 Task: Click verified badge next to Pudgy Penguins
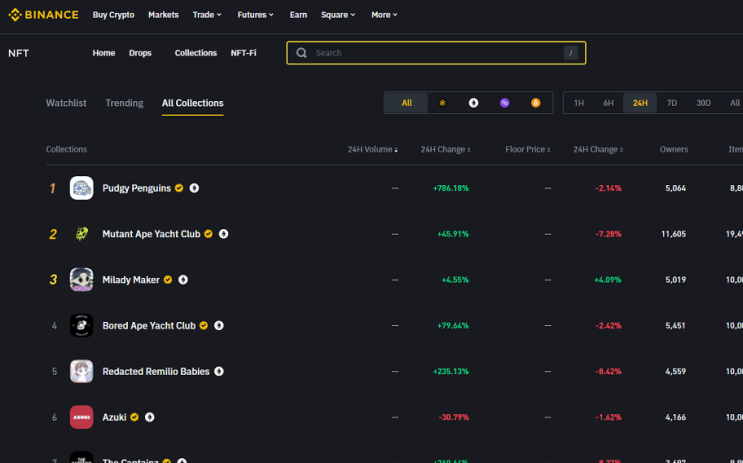[179, 188]
